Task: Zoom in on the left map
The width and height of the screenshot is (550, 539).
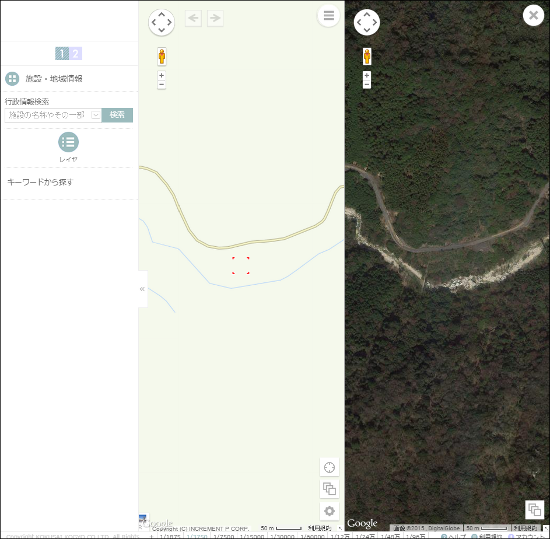Action: point(161,75)
